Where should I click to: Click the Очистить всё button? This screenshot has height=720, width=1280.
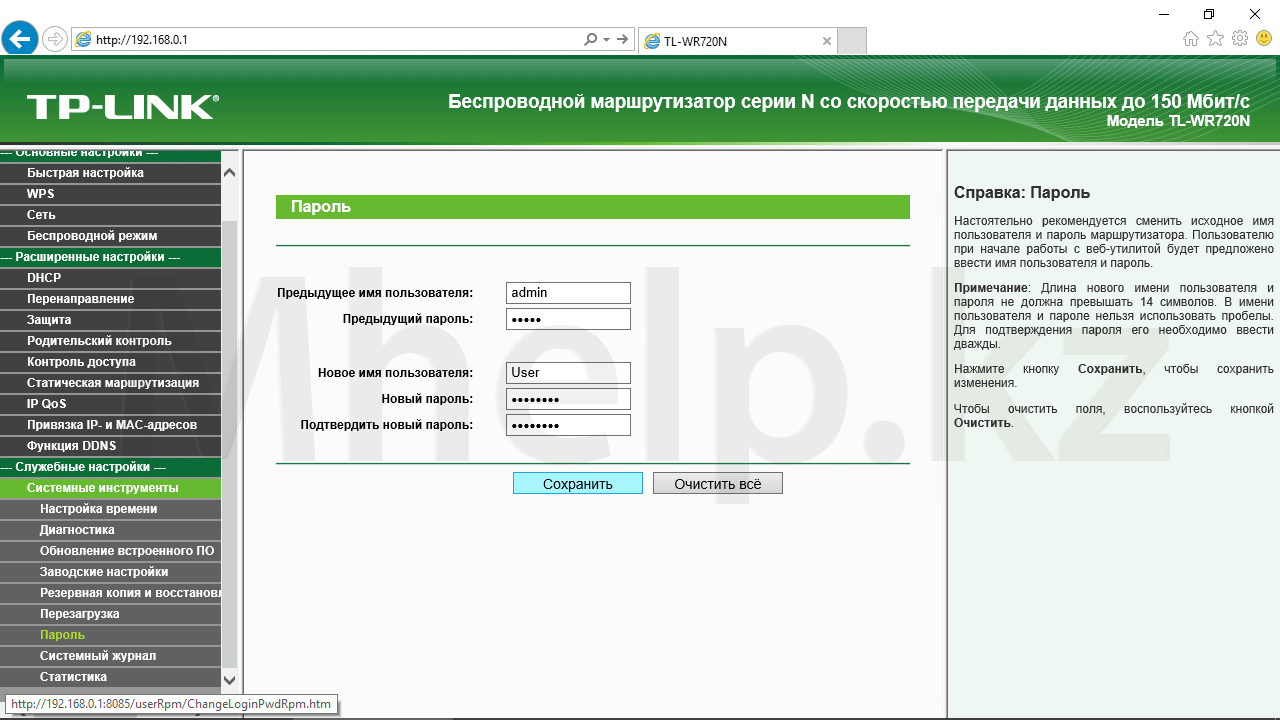[718, 484]
